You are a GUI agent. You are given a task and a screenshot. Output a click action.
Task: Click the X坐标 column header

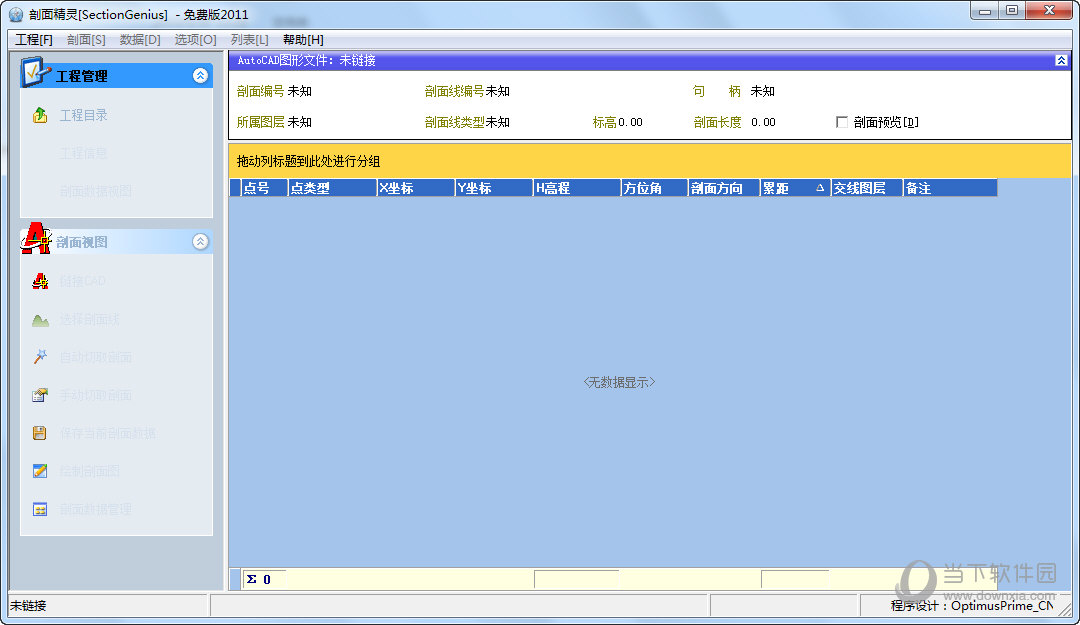point(416,187)
